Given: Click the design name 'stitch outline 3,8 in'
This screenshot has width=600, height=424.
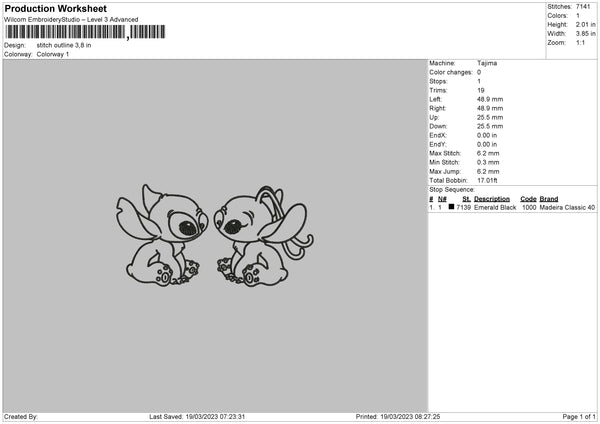Looking at the screenshot, I should (64, 45).
